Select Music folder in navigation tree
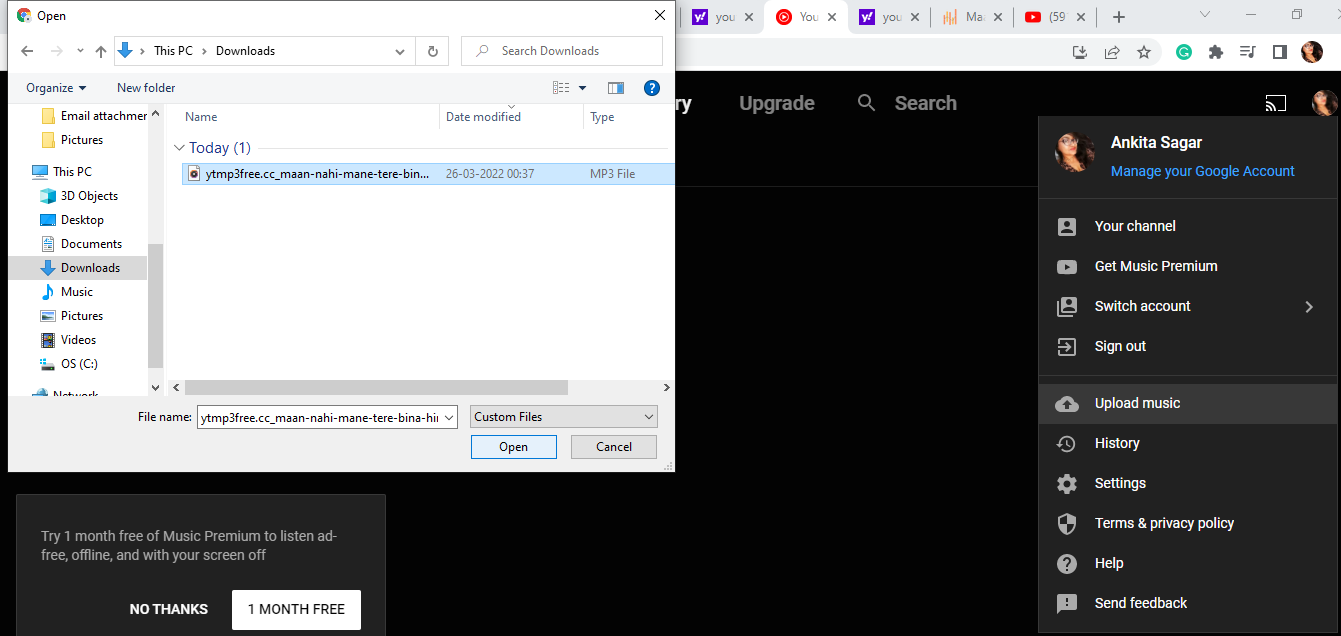This screenshot has height=636, width=1341. (x=77, y=292)
